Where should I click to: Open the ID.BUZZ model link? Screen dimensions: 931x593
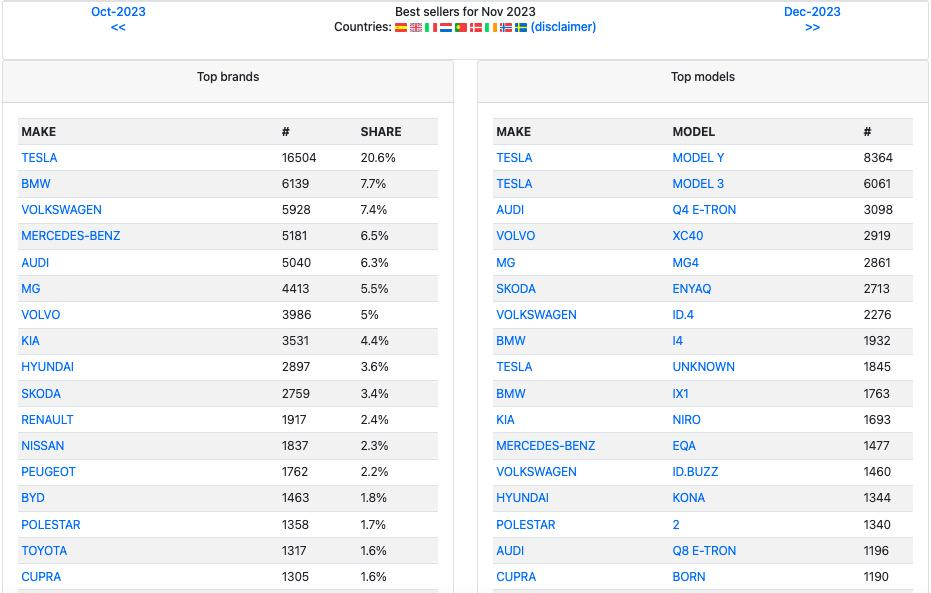695,472
